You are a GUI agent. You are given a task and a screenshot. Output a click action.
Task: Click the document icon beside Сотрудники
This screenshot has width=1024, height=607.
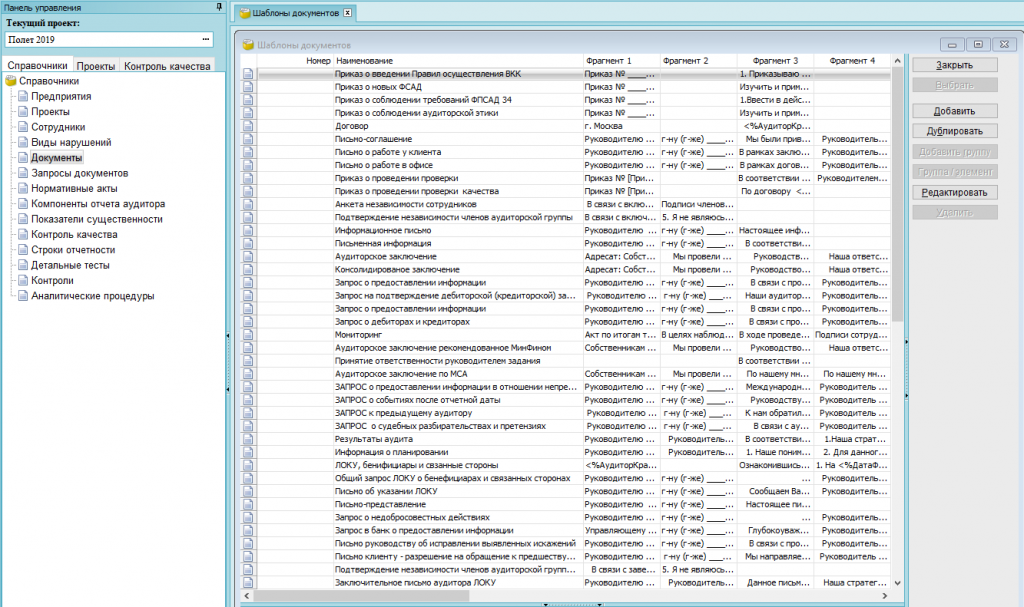click(23, 127)
